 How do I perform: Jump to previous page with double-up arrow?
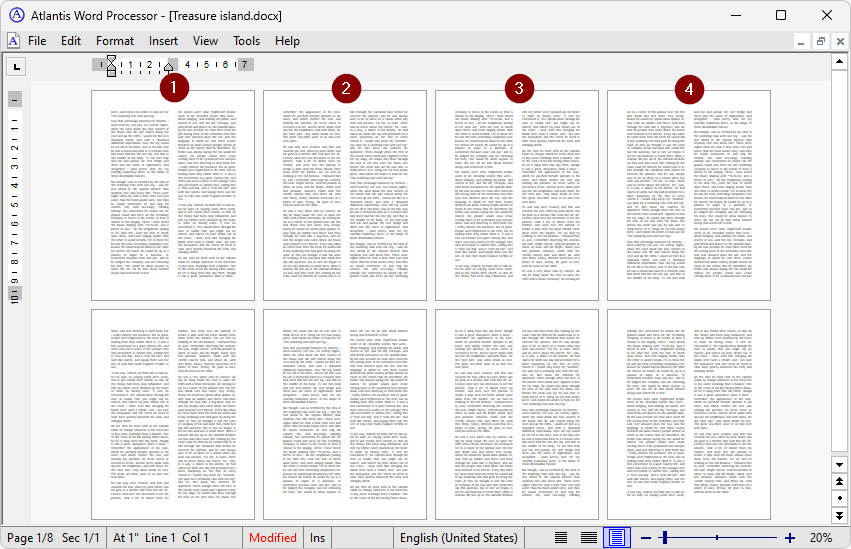840,481
